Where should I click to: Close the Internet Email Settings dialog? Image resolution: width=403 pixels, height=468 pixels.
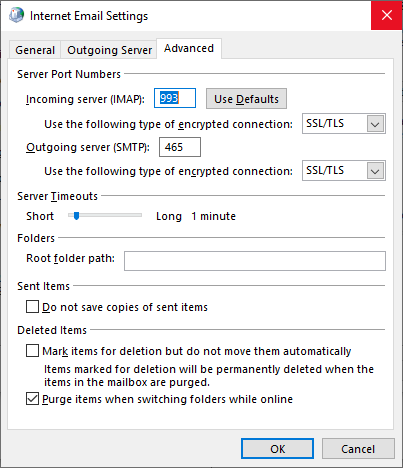(x=387, y=15)
